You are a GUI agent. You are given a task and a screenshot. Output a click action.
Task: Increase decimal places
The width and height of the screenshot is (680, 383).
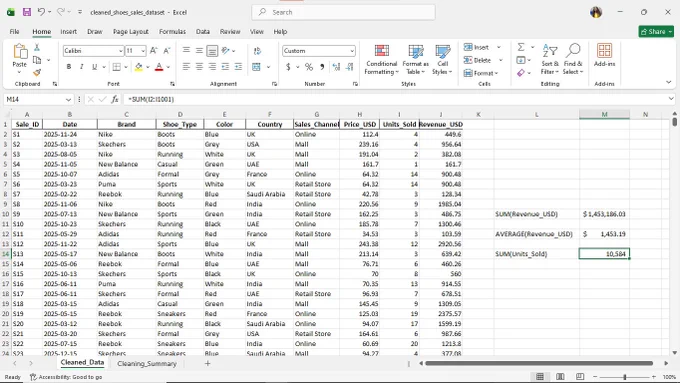coord(336,67)
